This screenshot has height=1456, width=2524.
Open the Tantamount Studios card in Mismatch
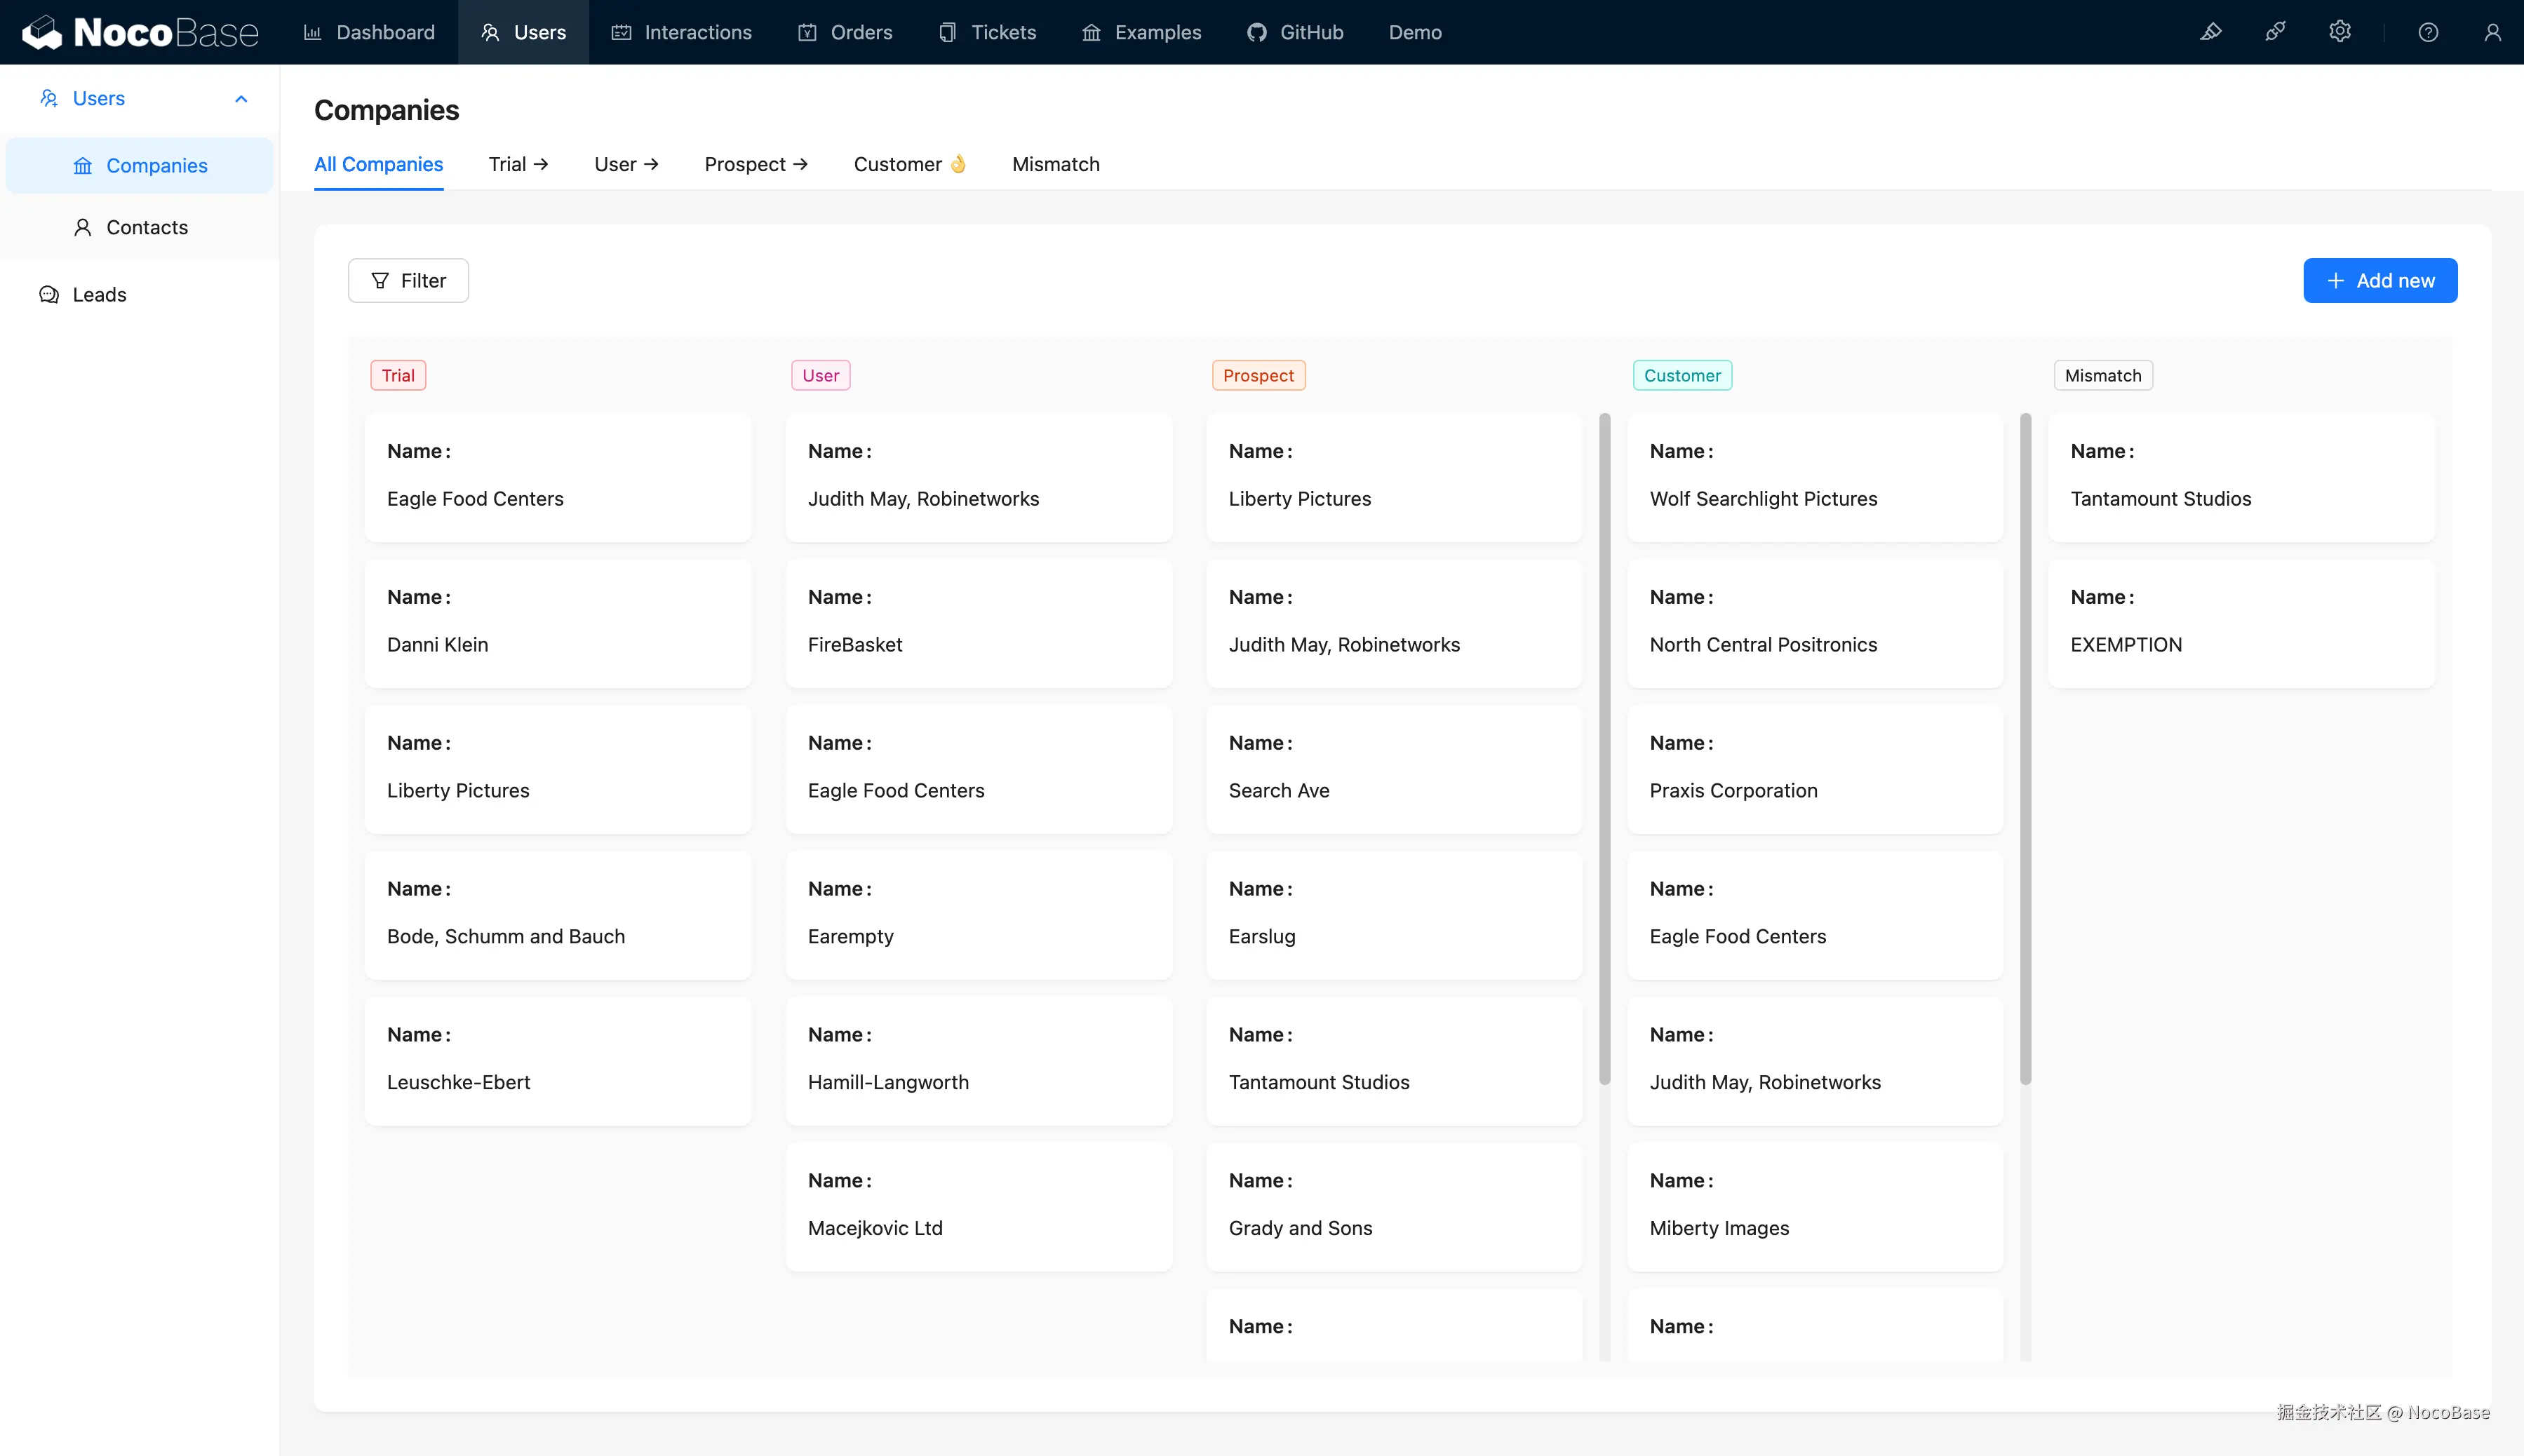coord(2240,477)
